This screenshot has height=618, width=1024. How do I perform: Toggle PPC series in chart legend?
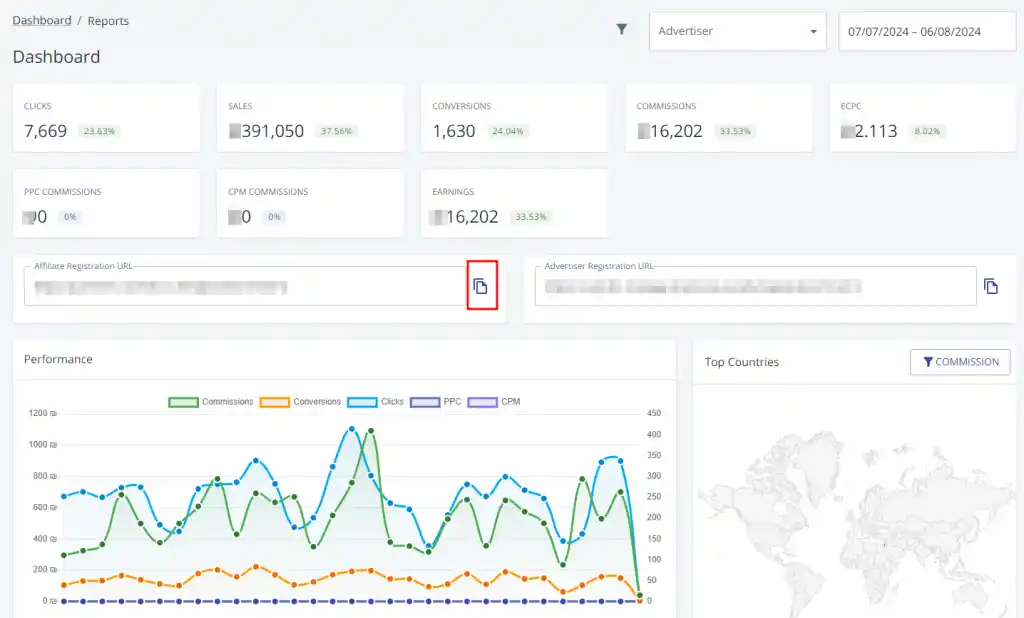(x=436, y=402)
